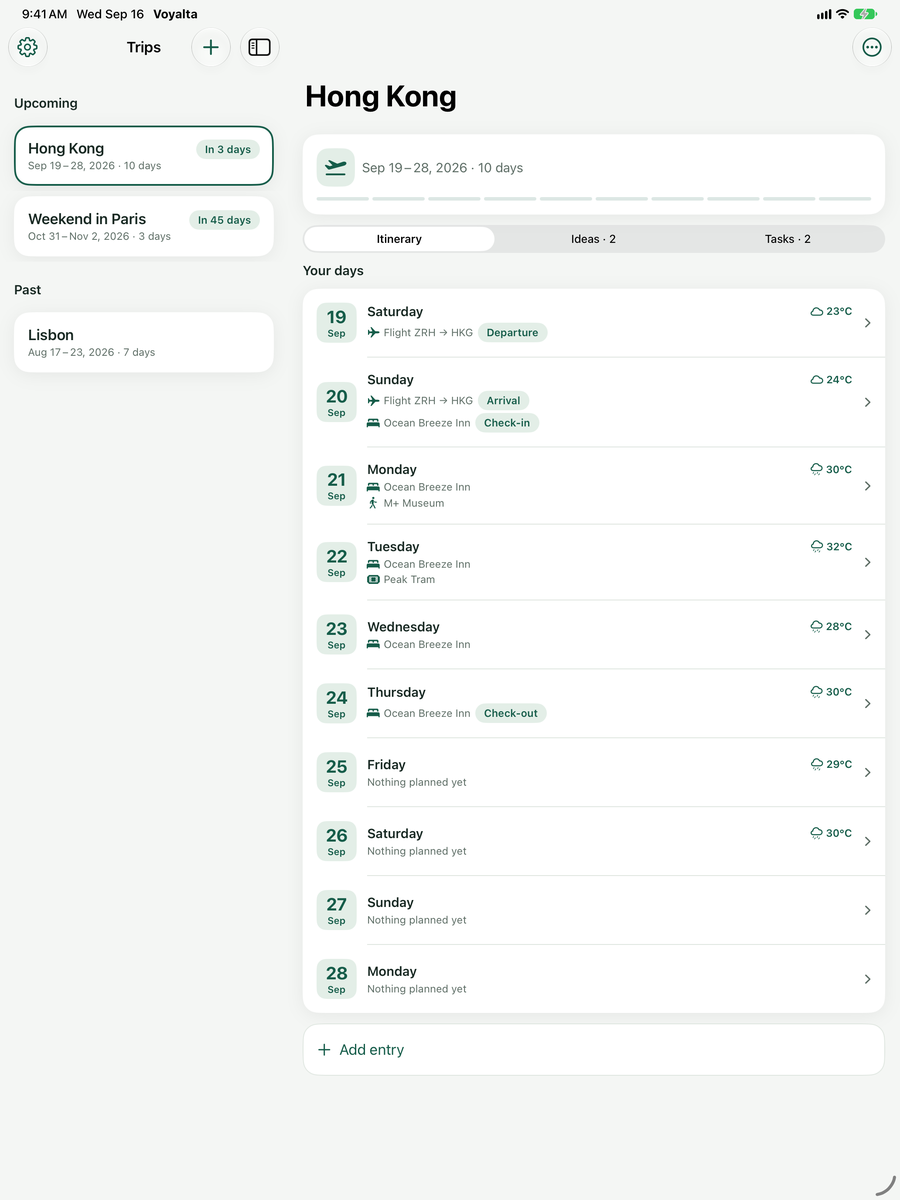
Task: Click 'Nothing planned yet' under Friday
Action: point(417,782)
